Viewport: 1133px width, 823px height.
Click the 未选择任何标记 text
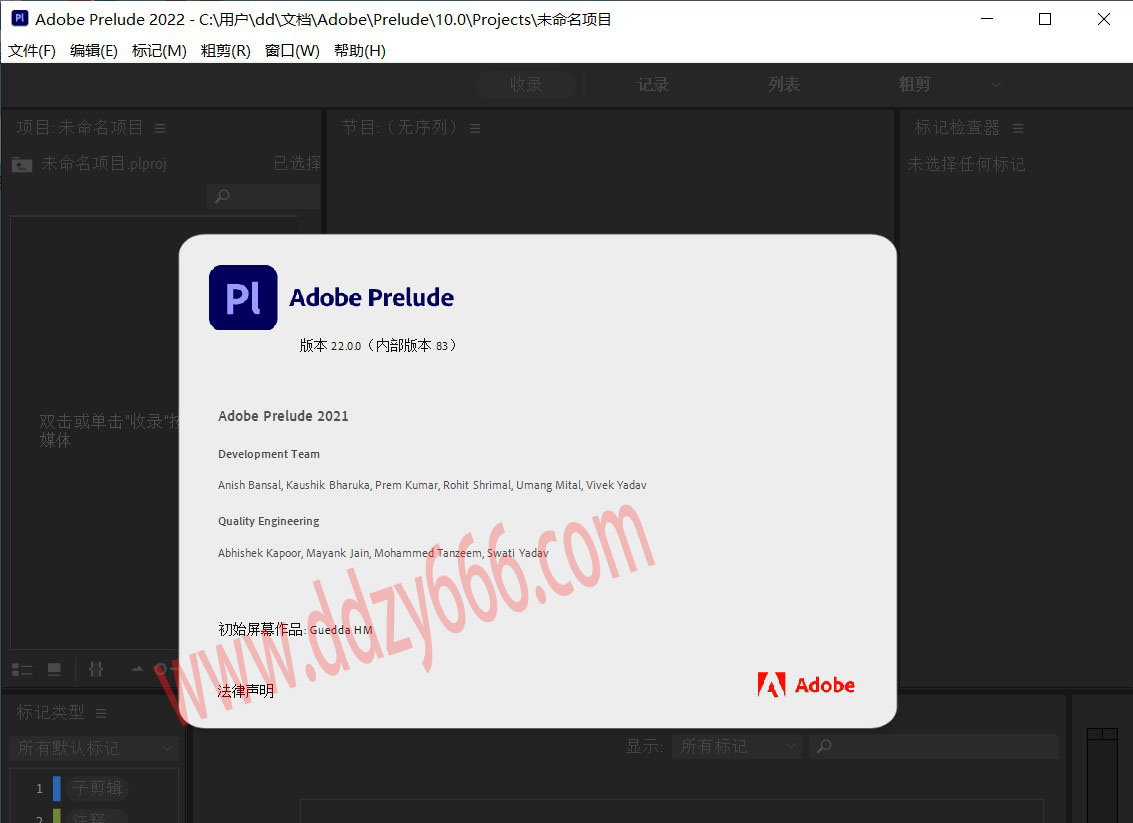[966, 165]
